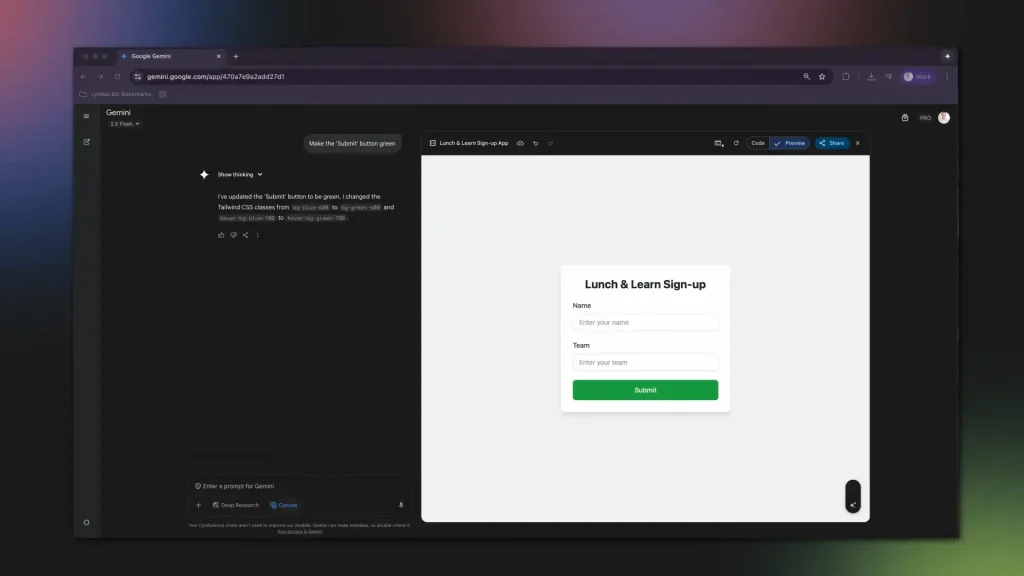Attach content using the plus icon
This screenshot has width=1024, height=576.
(x=199, y=505)
